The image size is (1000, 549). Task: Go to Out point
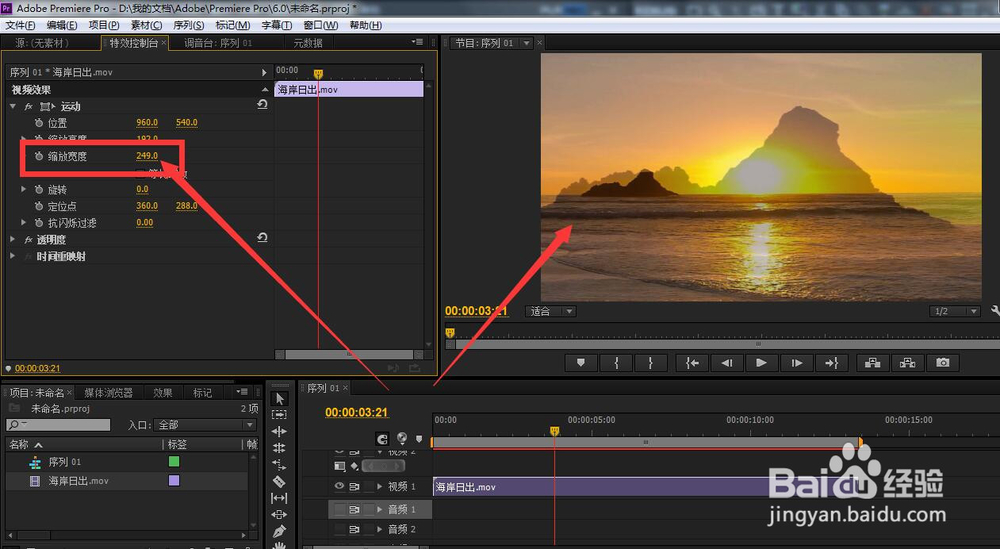point(832,363)
